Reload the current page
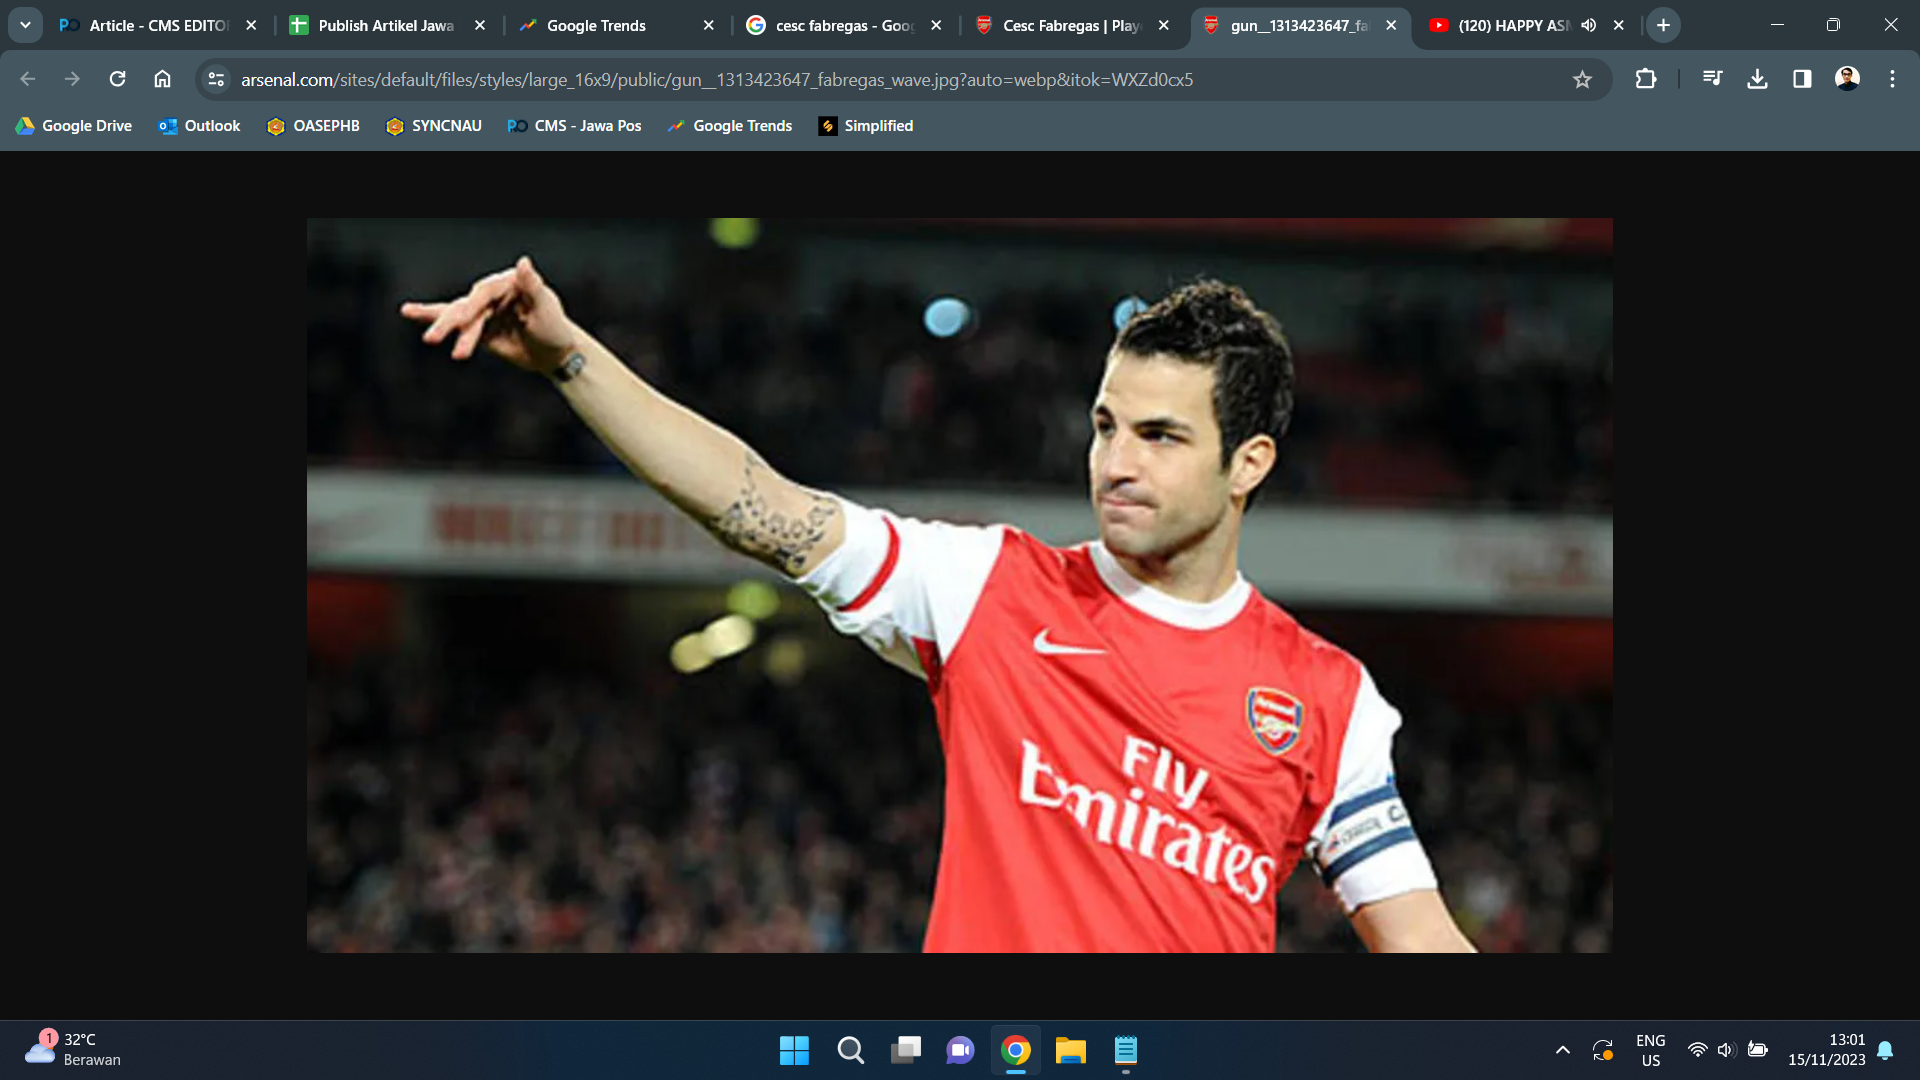 [x=117, y=79]
